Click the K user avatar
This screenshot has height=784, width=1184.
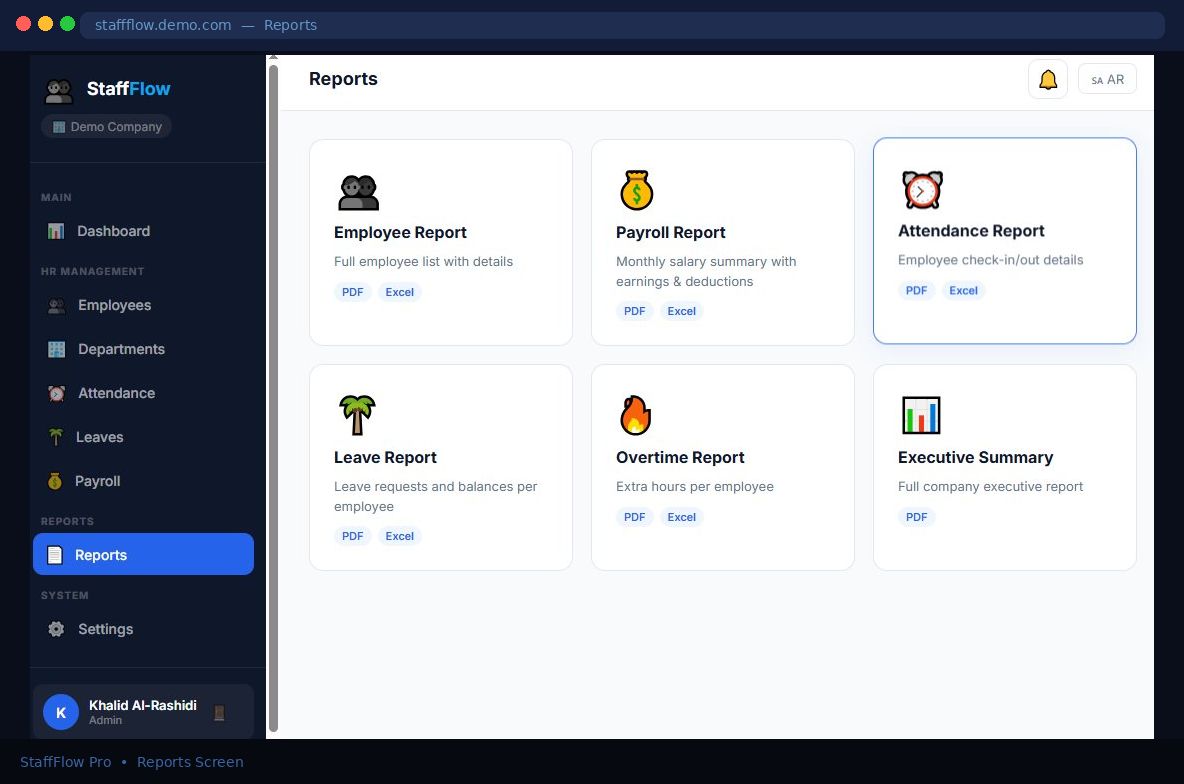(61, 712)
